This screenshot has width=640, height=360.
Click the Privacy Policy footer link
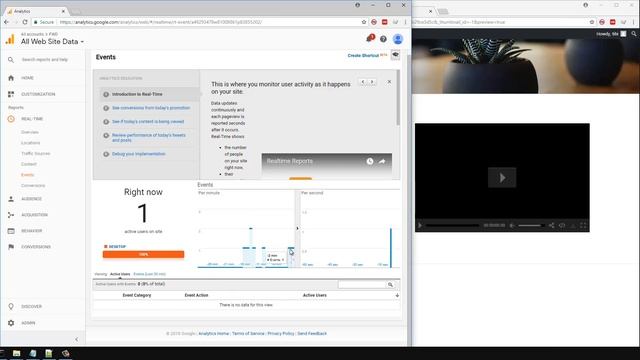[x=281, y=333]
